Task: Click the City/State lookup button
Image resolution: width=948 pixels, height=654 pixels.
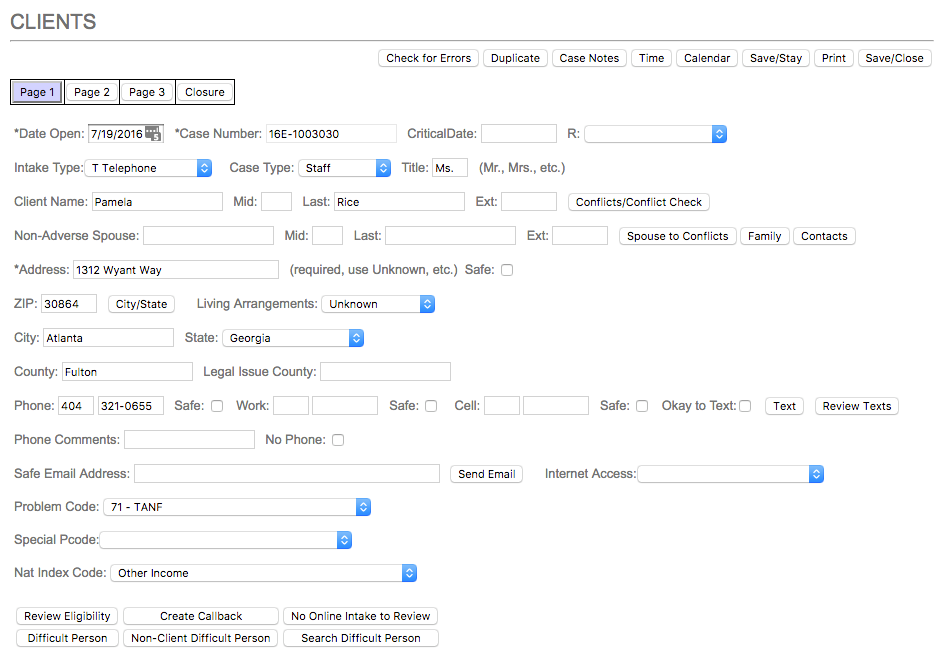Action: tap(141, 304)
